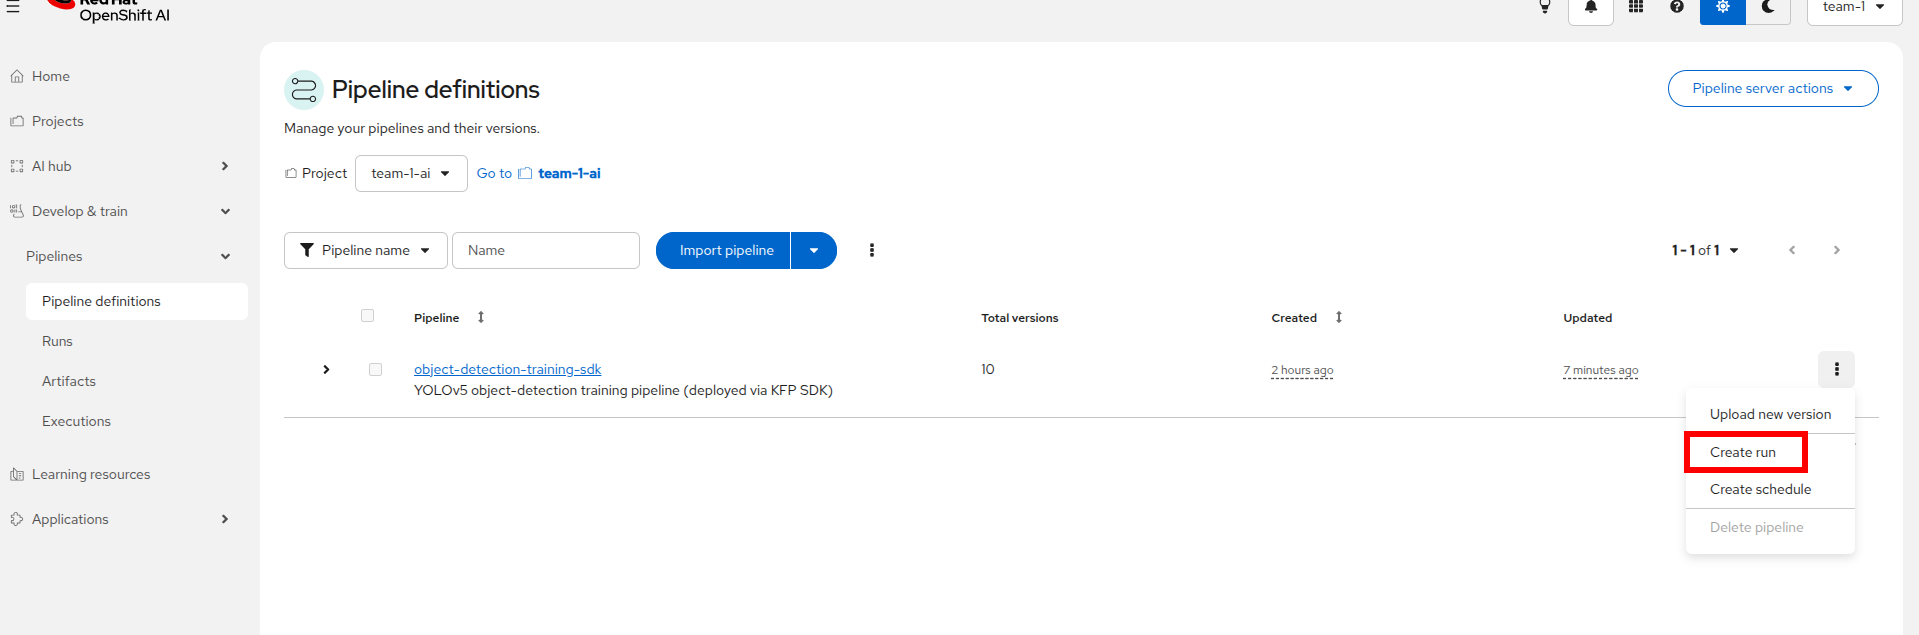The image size is (1919, 635).
Task: Click the Name filter input field
Action: 546,250
